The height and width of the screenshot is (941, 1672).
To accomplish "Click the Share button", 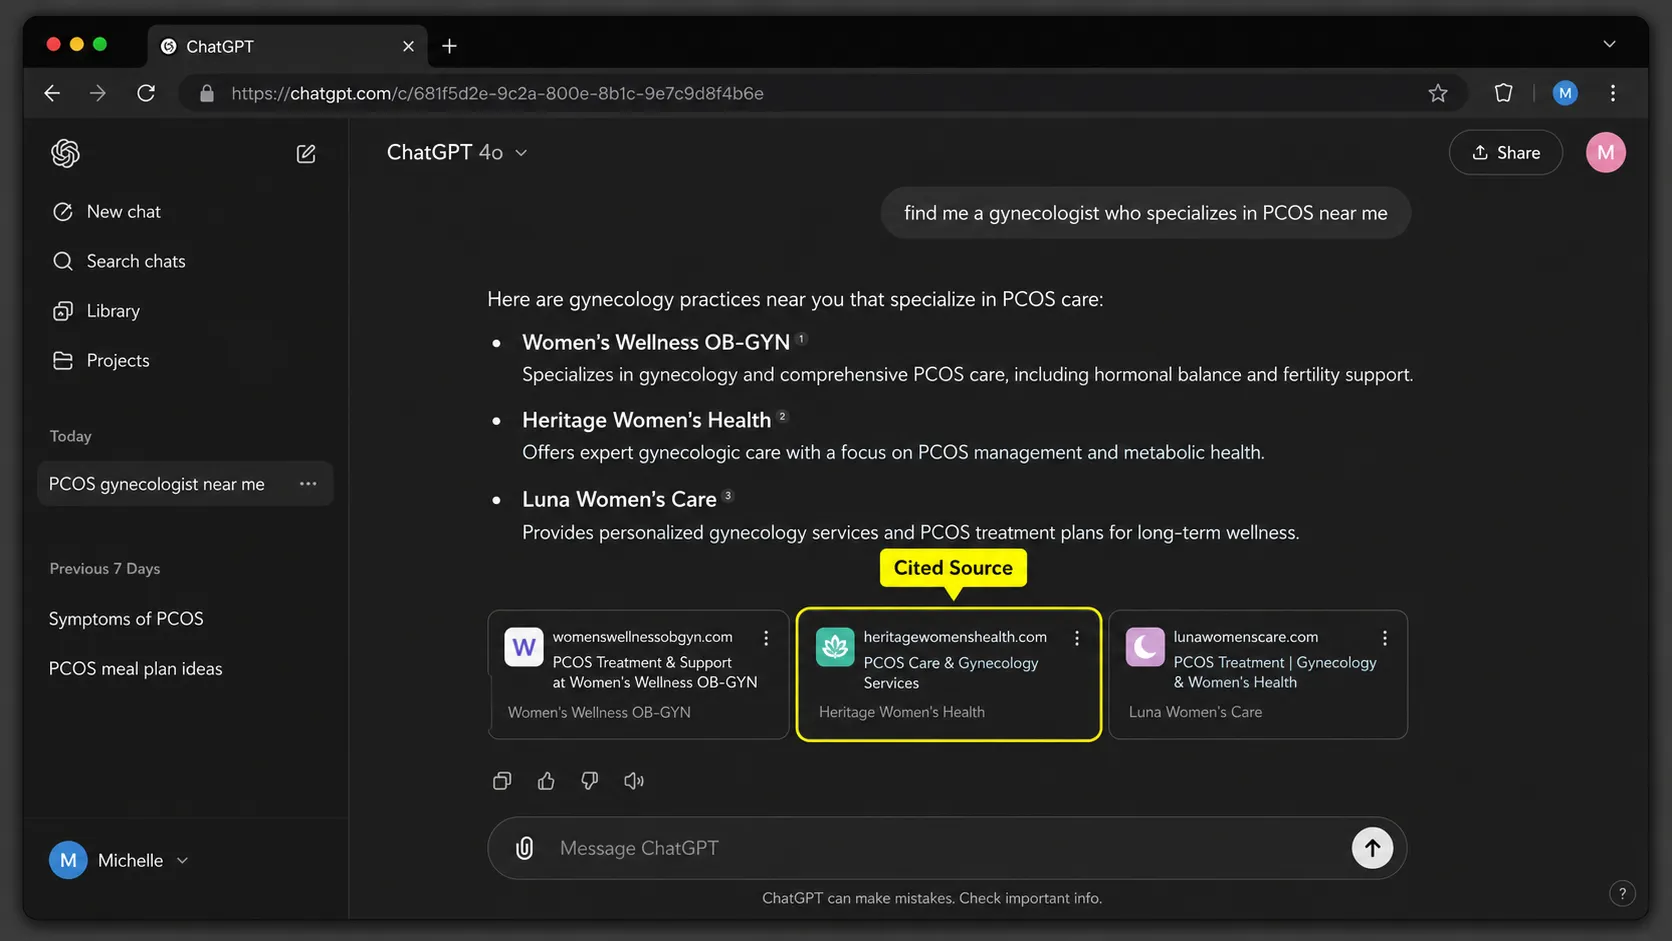I will pos(1505,153).
